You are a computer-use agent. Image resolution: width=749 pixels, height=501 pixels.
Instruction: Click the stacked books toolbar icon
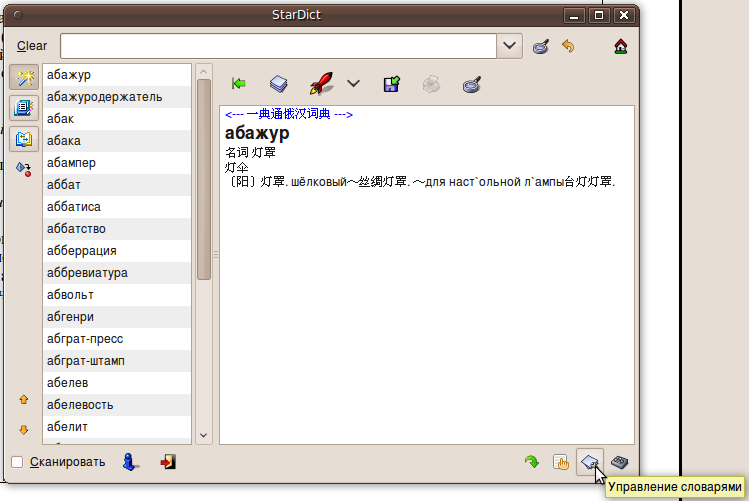click(278, 84)
